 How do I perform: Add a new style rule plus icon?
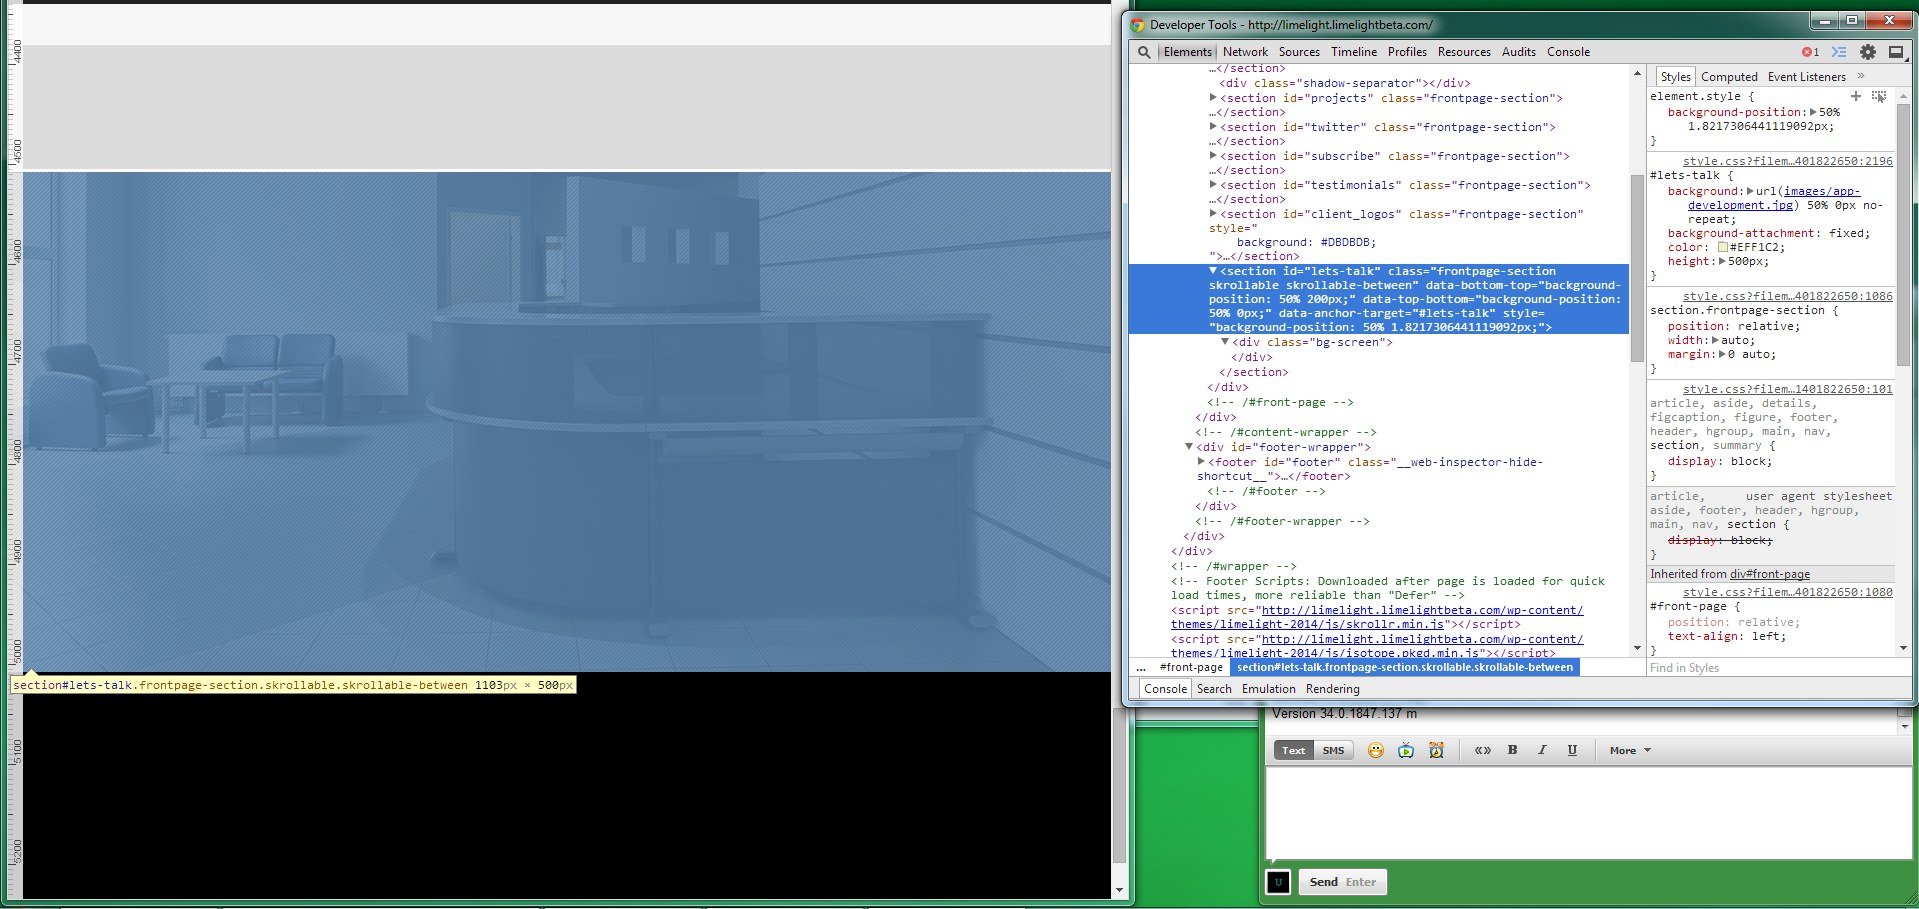point(1856,96)
